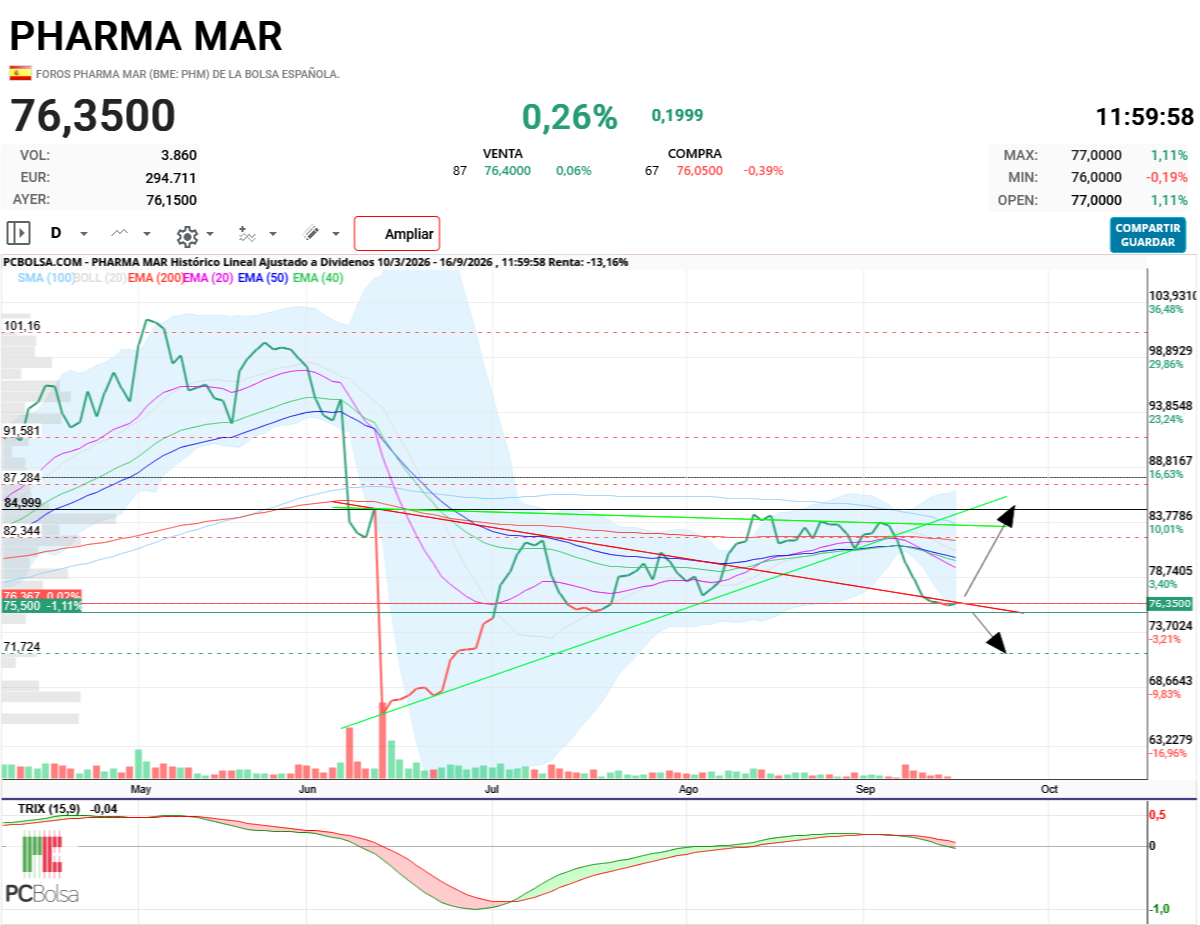Viewport: 1200px width, 925px height.
Task: Click the 0,26% change value
Action: pos(570,117)
